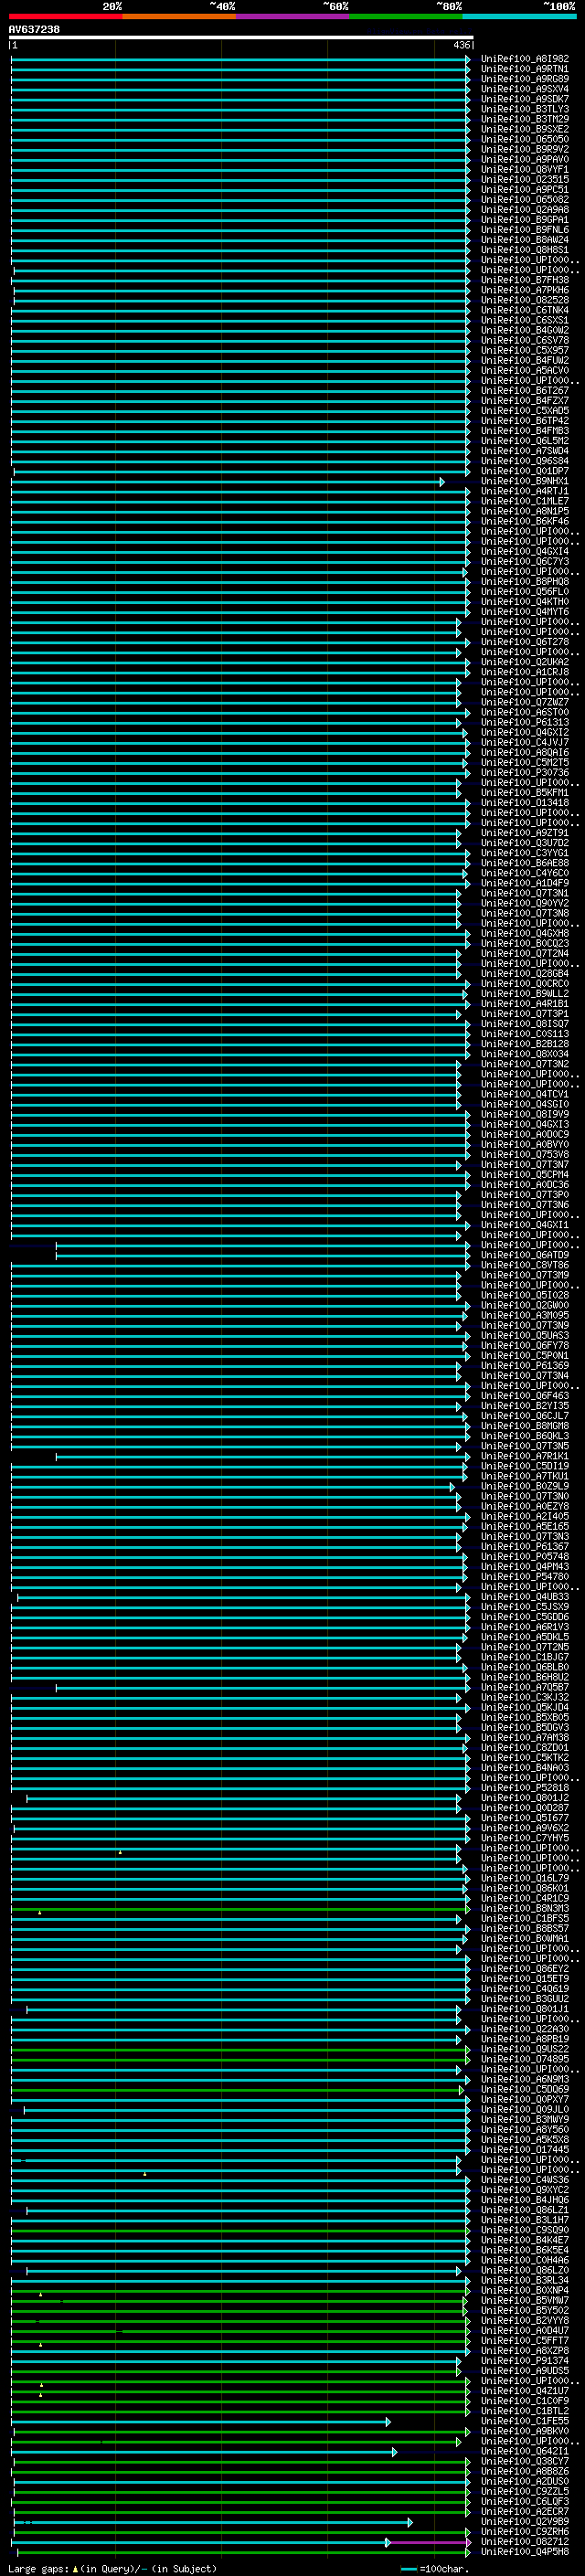Viewport: 585px width, 2576px height.
Task: Select the UniRef100_C9SQ90 label
Action: point(525,2229)
